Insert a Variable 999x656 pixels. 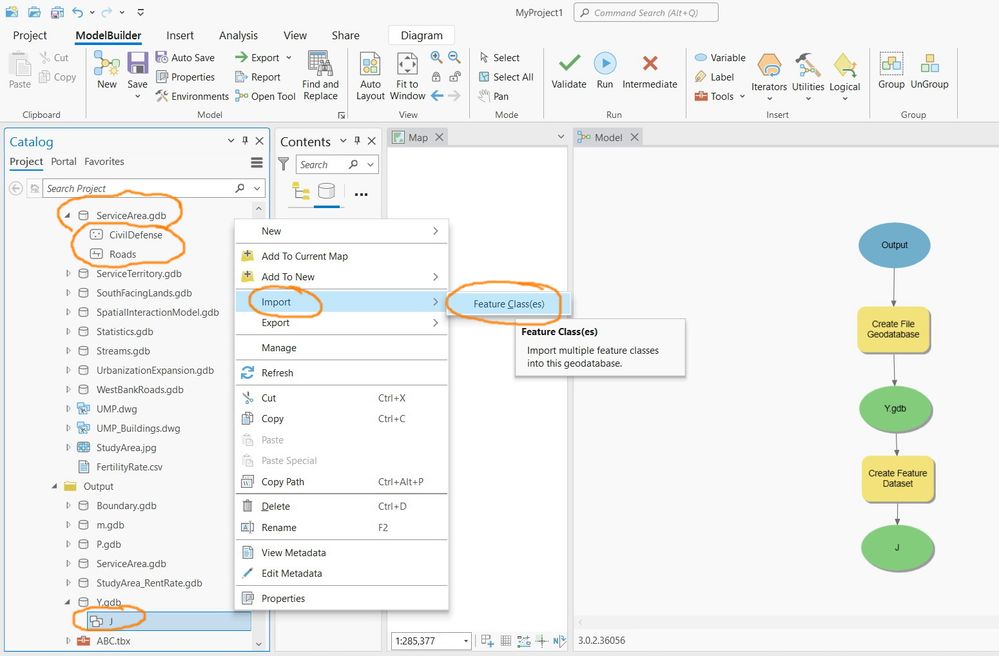[720, 57]
